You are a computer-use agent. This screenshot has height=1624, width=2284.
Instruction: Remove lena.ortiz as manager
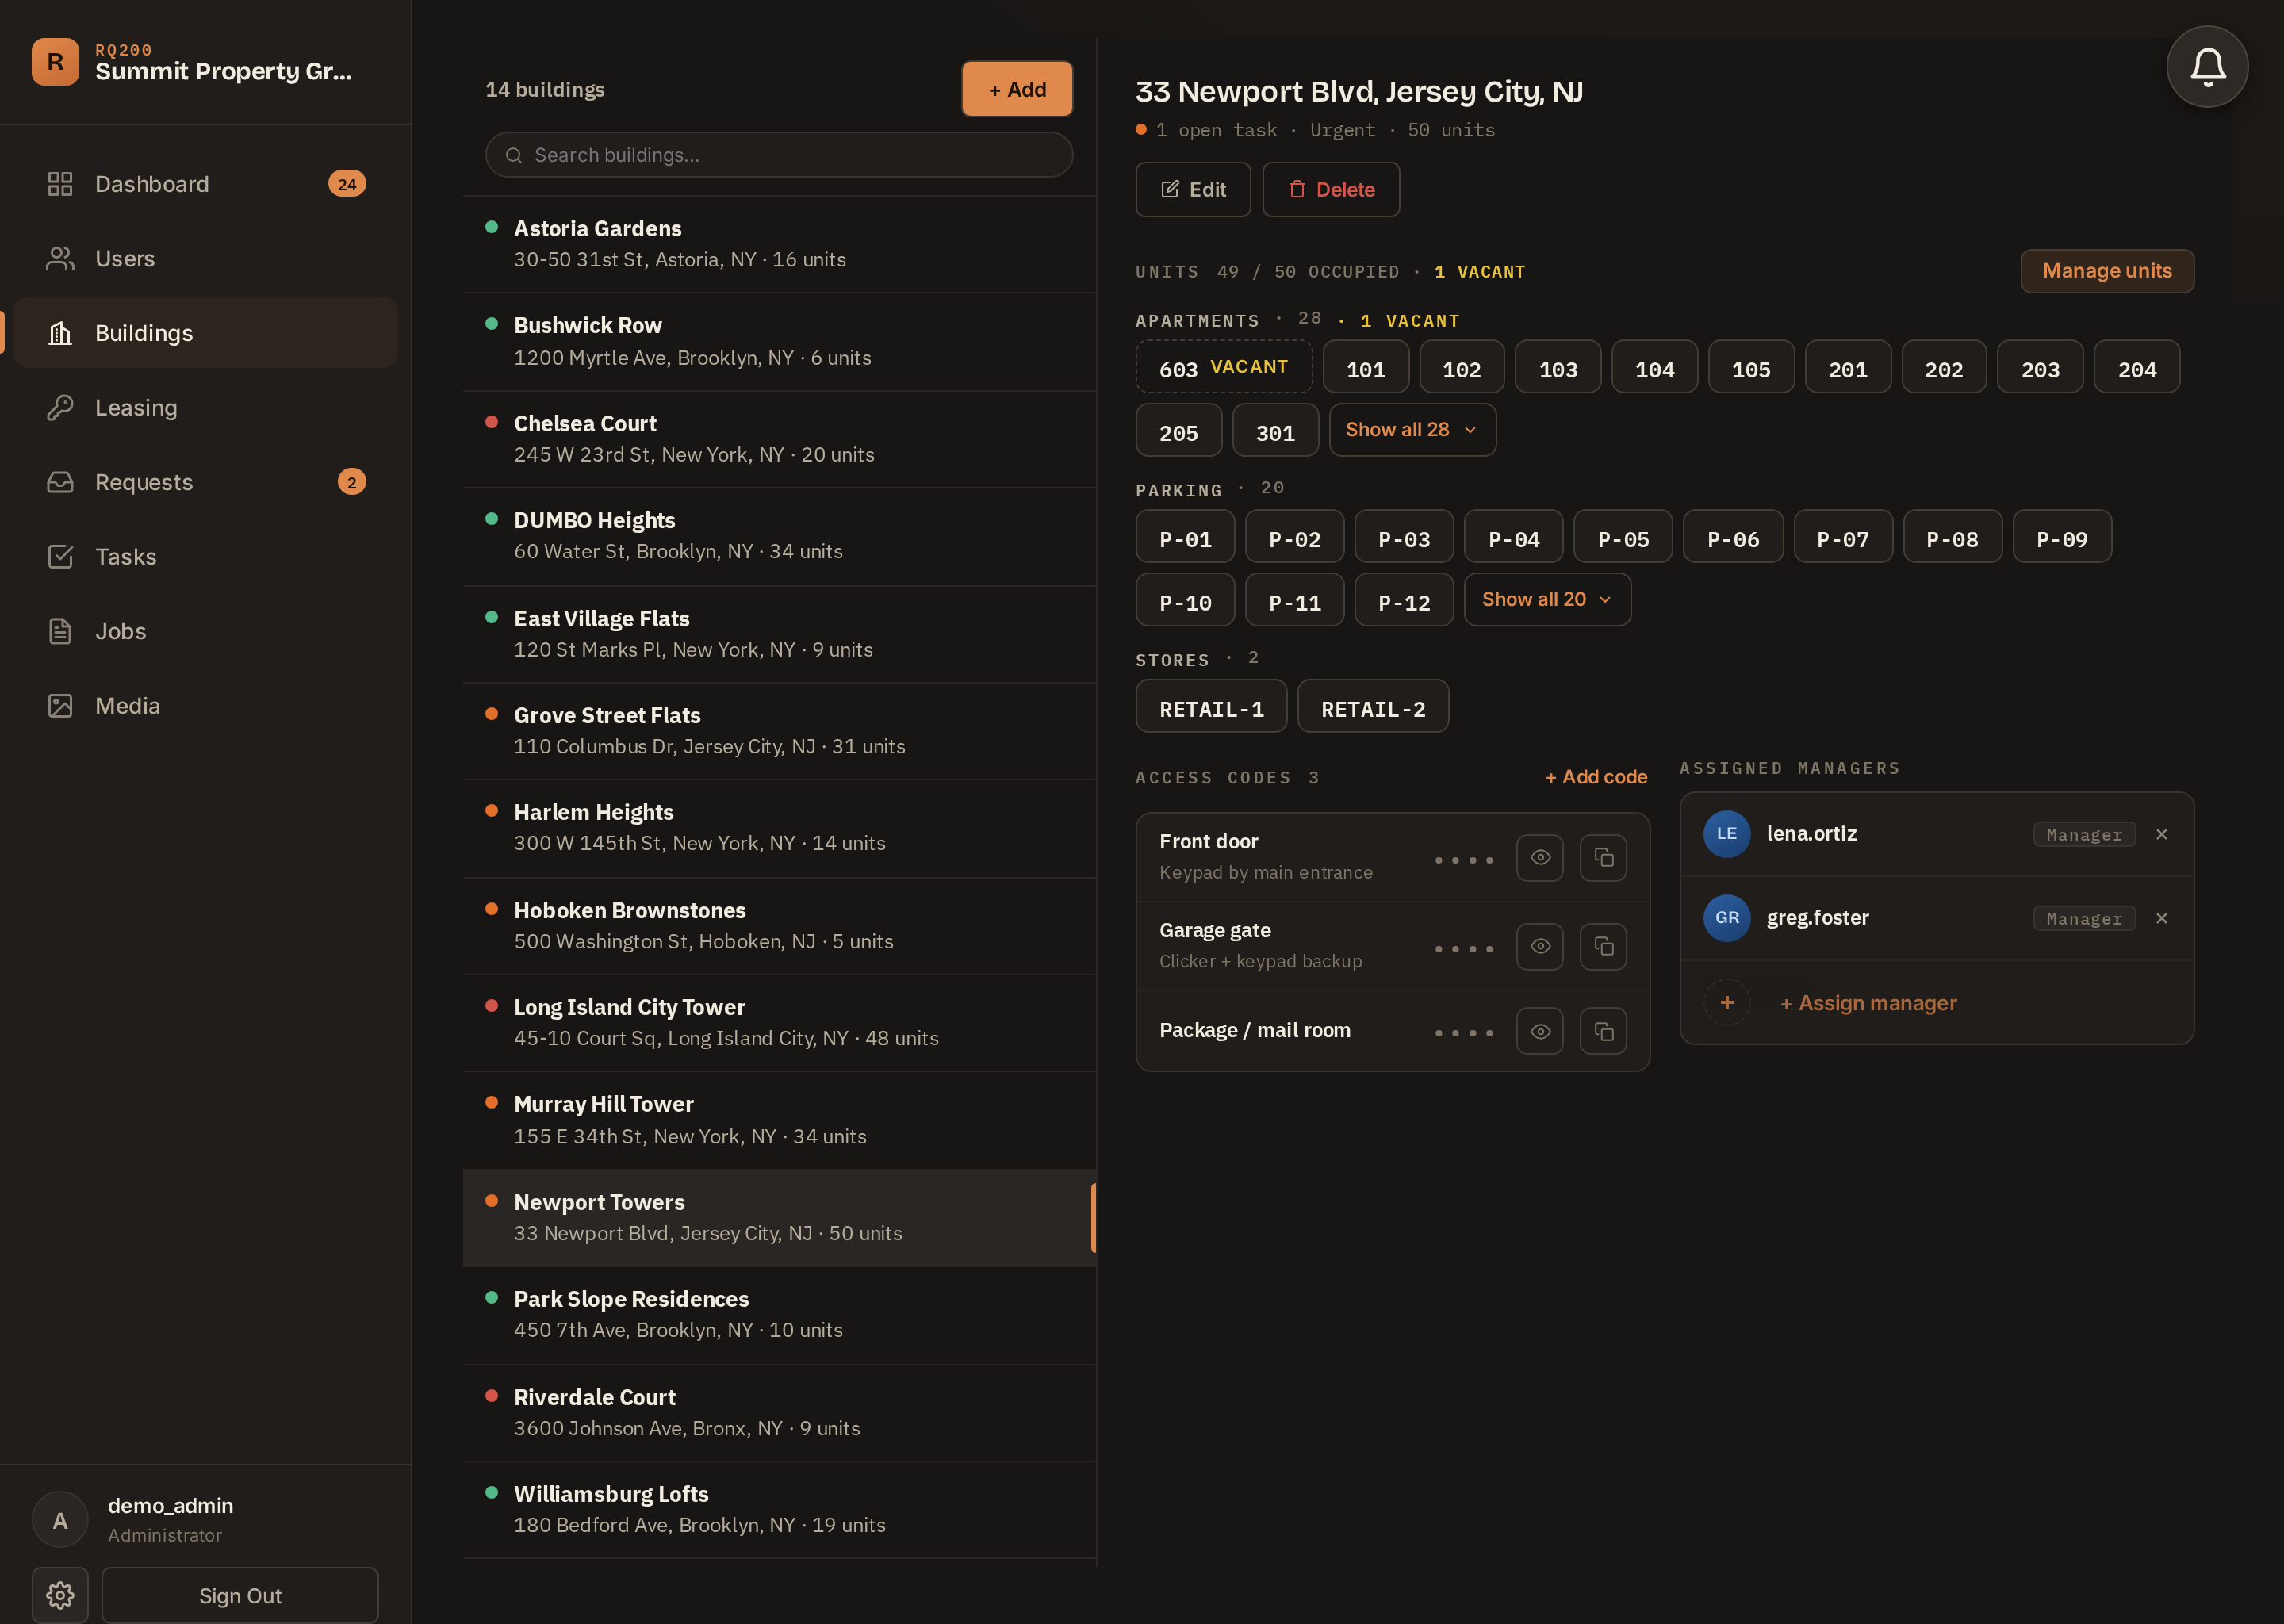(2162, 834)
